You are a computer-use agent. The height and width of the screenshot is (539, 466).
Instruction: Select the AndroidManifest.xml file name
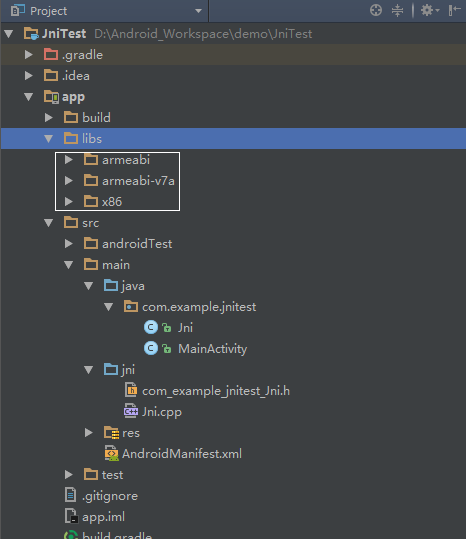pyautogui.click(x=182, y=454)
